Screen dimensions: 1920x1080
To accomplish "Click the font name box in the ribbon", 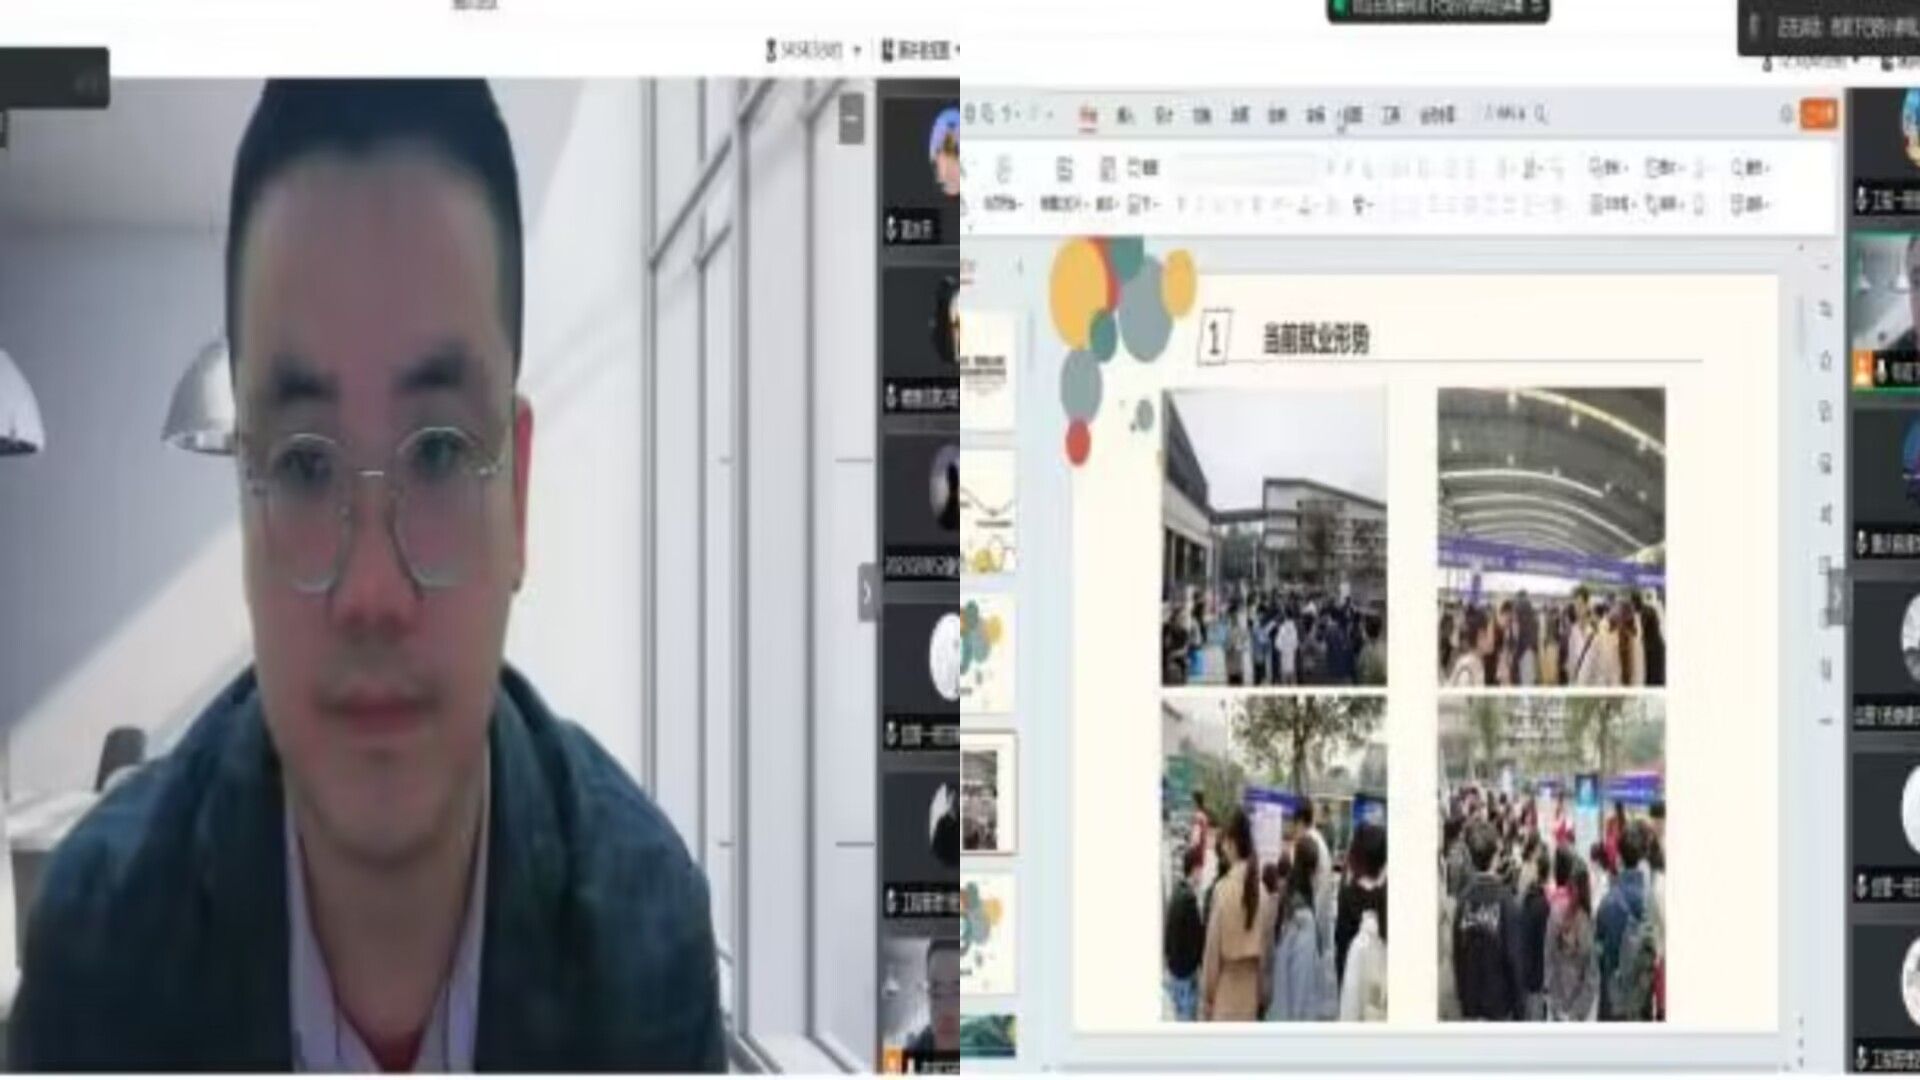I will tap(1245, 168).
